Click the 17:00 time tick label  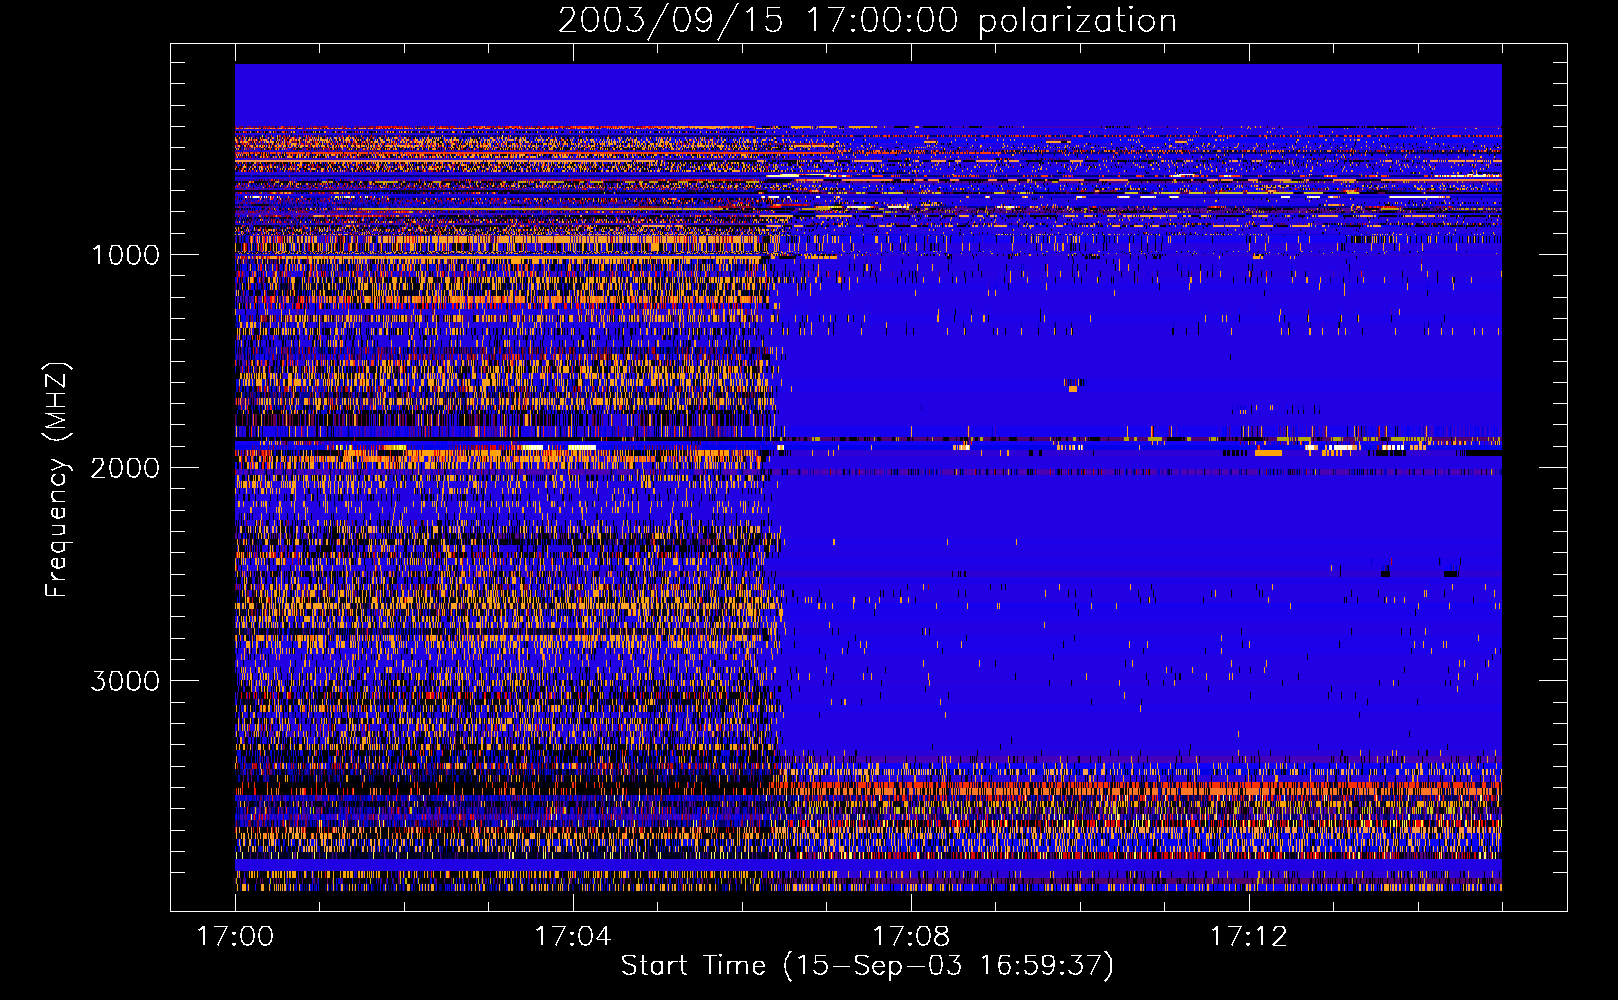tap(235, 937)
